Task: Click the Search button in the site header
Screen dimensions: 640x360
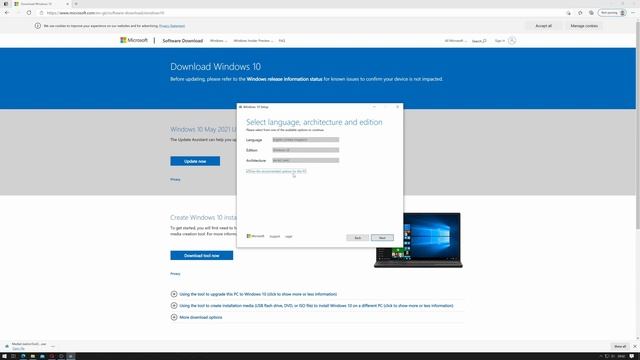Action: click(x=479, y=41)
